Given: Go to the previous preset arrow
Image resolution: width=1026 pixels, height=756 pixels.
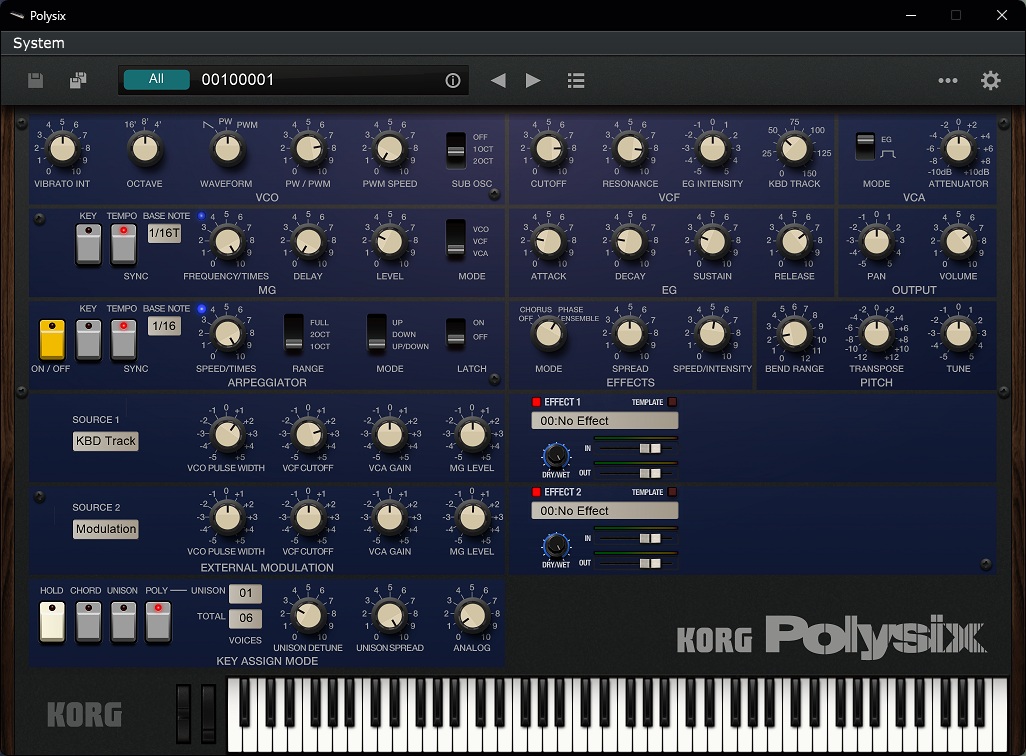Looking at the screenshot, I should [498, 81].
